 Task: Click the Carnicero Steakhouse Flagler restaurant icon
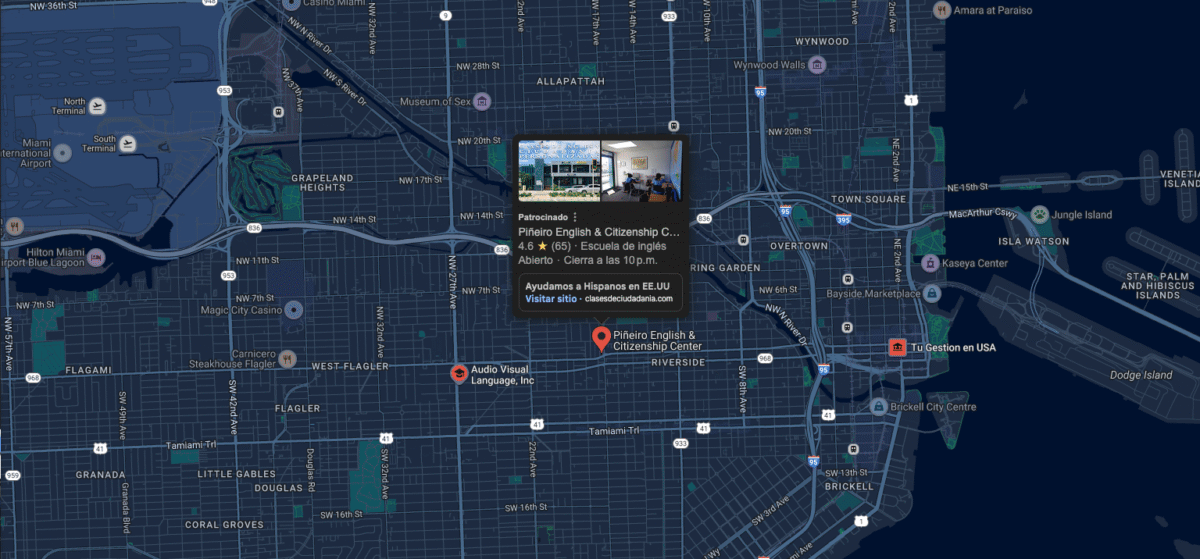pos(288,358)
